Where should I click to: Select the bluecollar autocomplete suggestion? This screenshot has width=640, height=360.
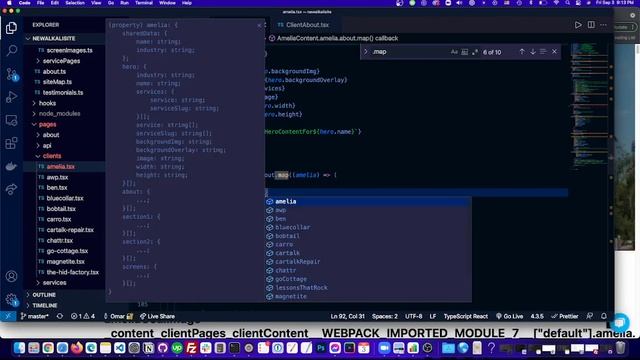(368, 227)
